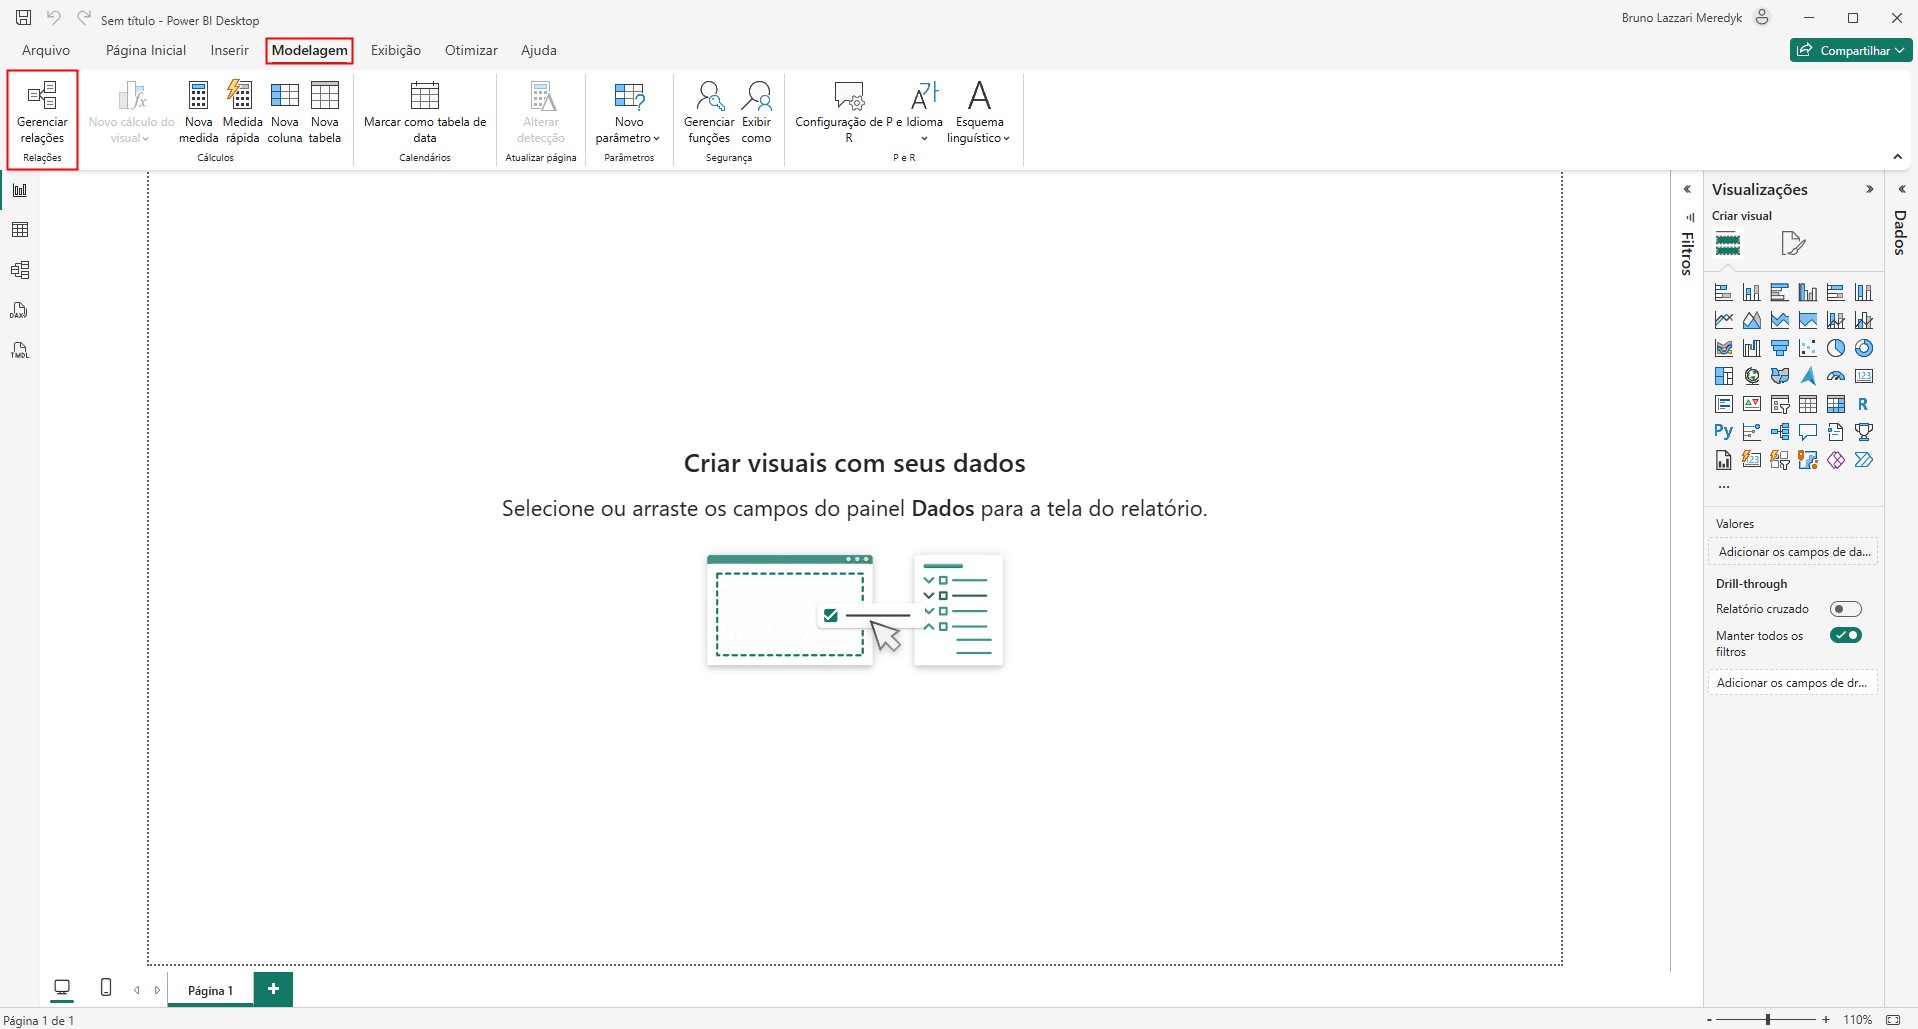The height and width of the screenshot is (1029, 1918).
Task: Open Gerenciar funções security icon
Action: (709, 113)
